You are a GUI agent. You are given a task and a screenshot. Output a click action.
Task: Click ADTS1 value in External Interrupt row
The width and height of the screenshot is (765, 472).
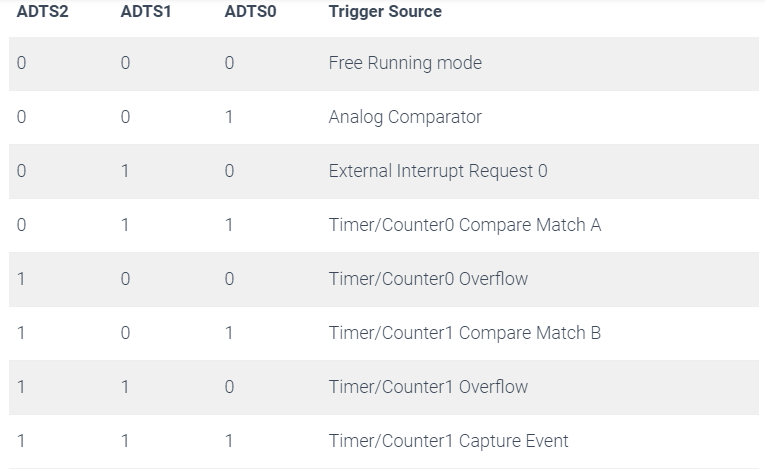125,171
